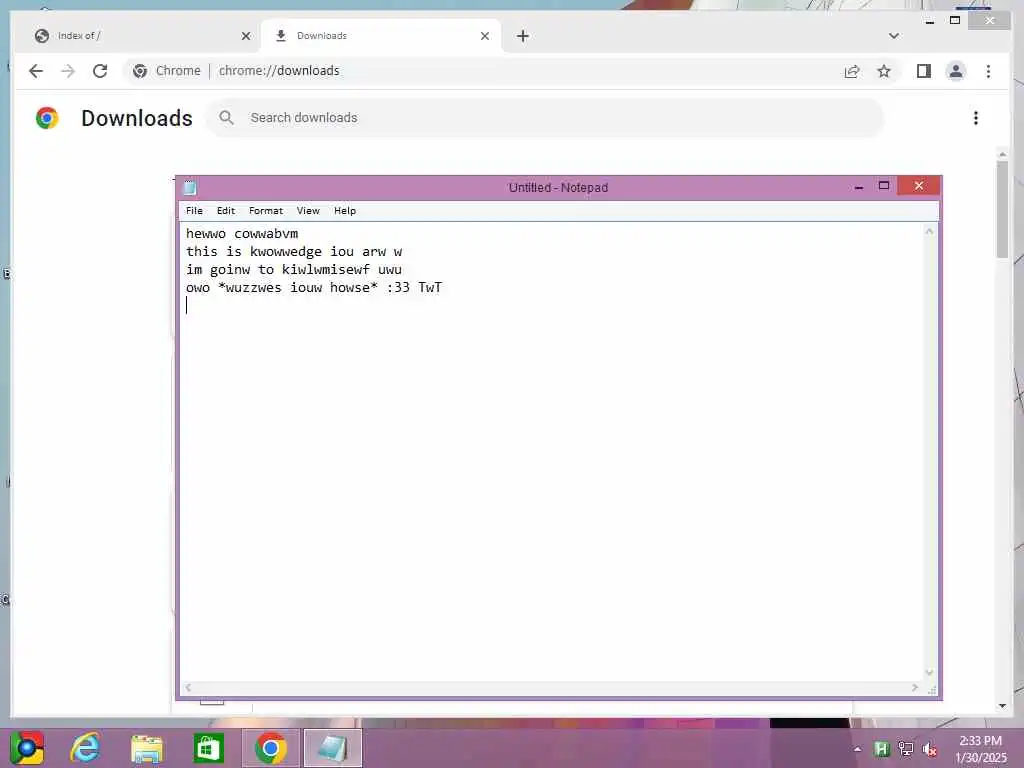Expand Chrome tab search chevron
This screenshot has width=1024, height=768.
[x=894, y=36]
